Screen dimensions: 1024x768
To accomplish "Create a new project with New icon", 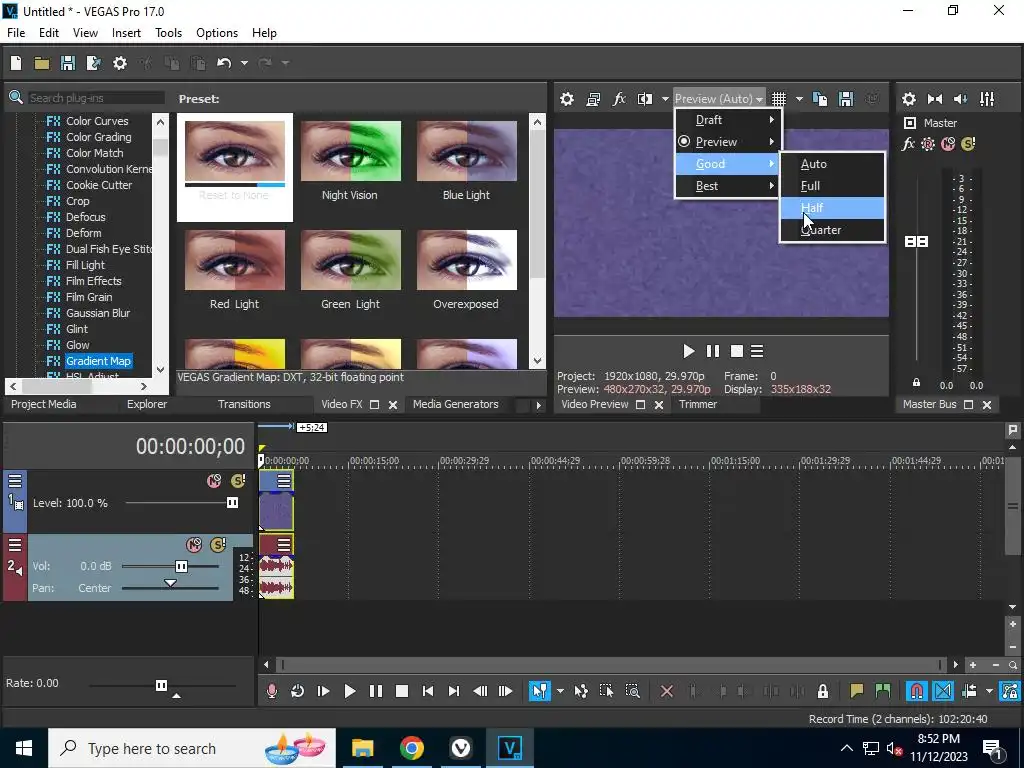I will coord(16,63).
